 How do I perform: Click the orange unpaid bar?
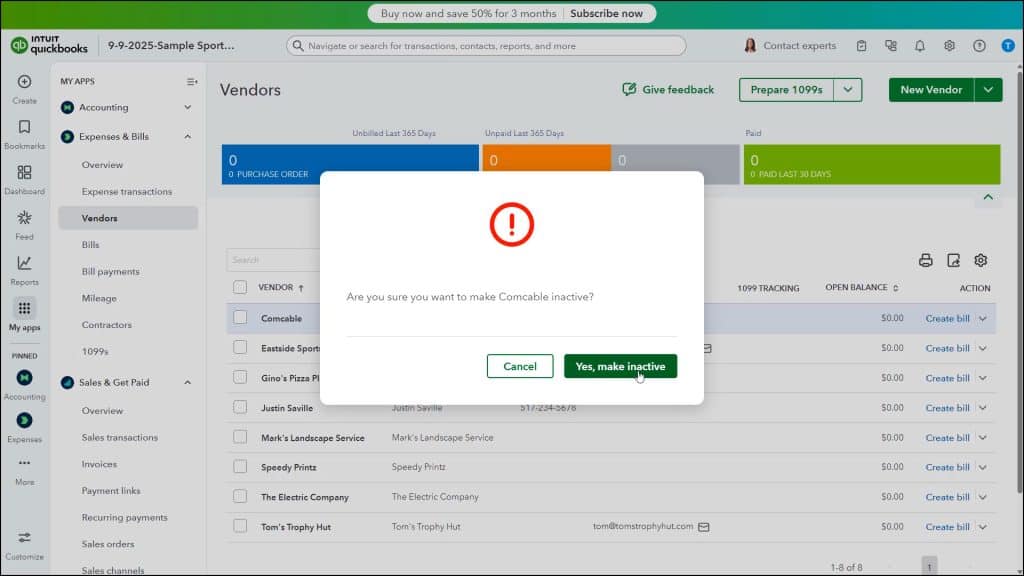click(547, 165)
